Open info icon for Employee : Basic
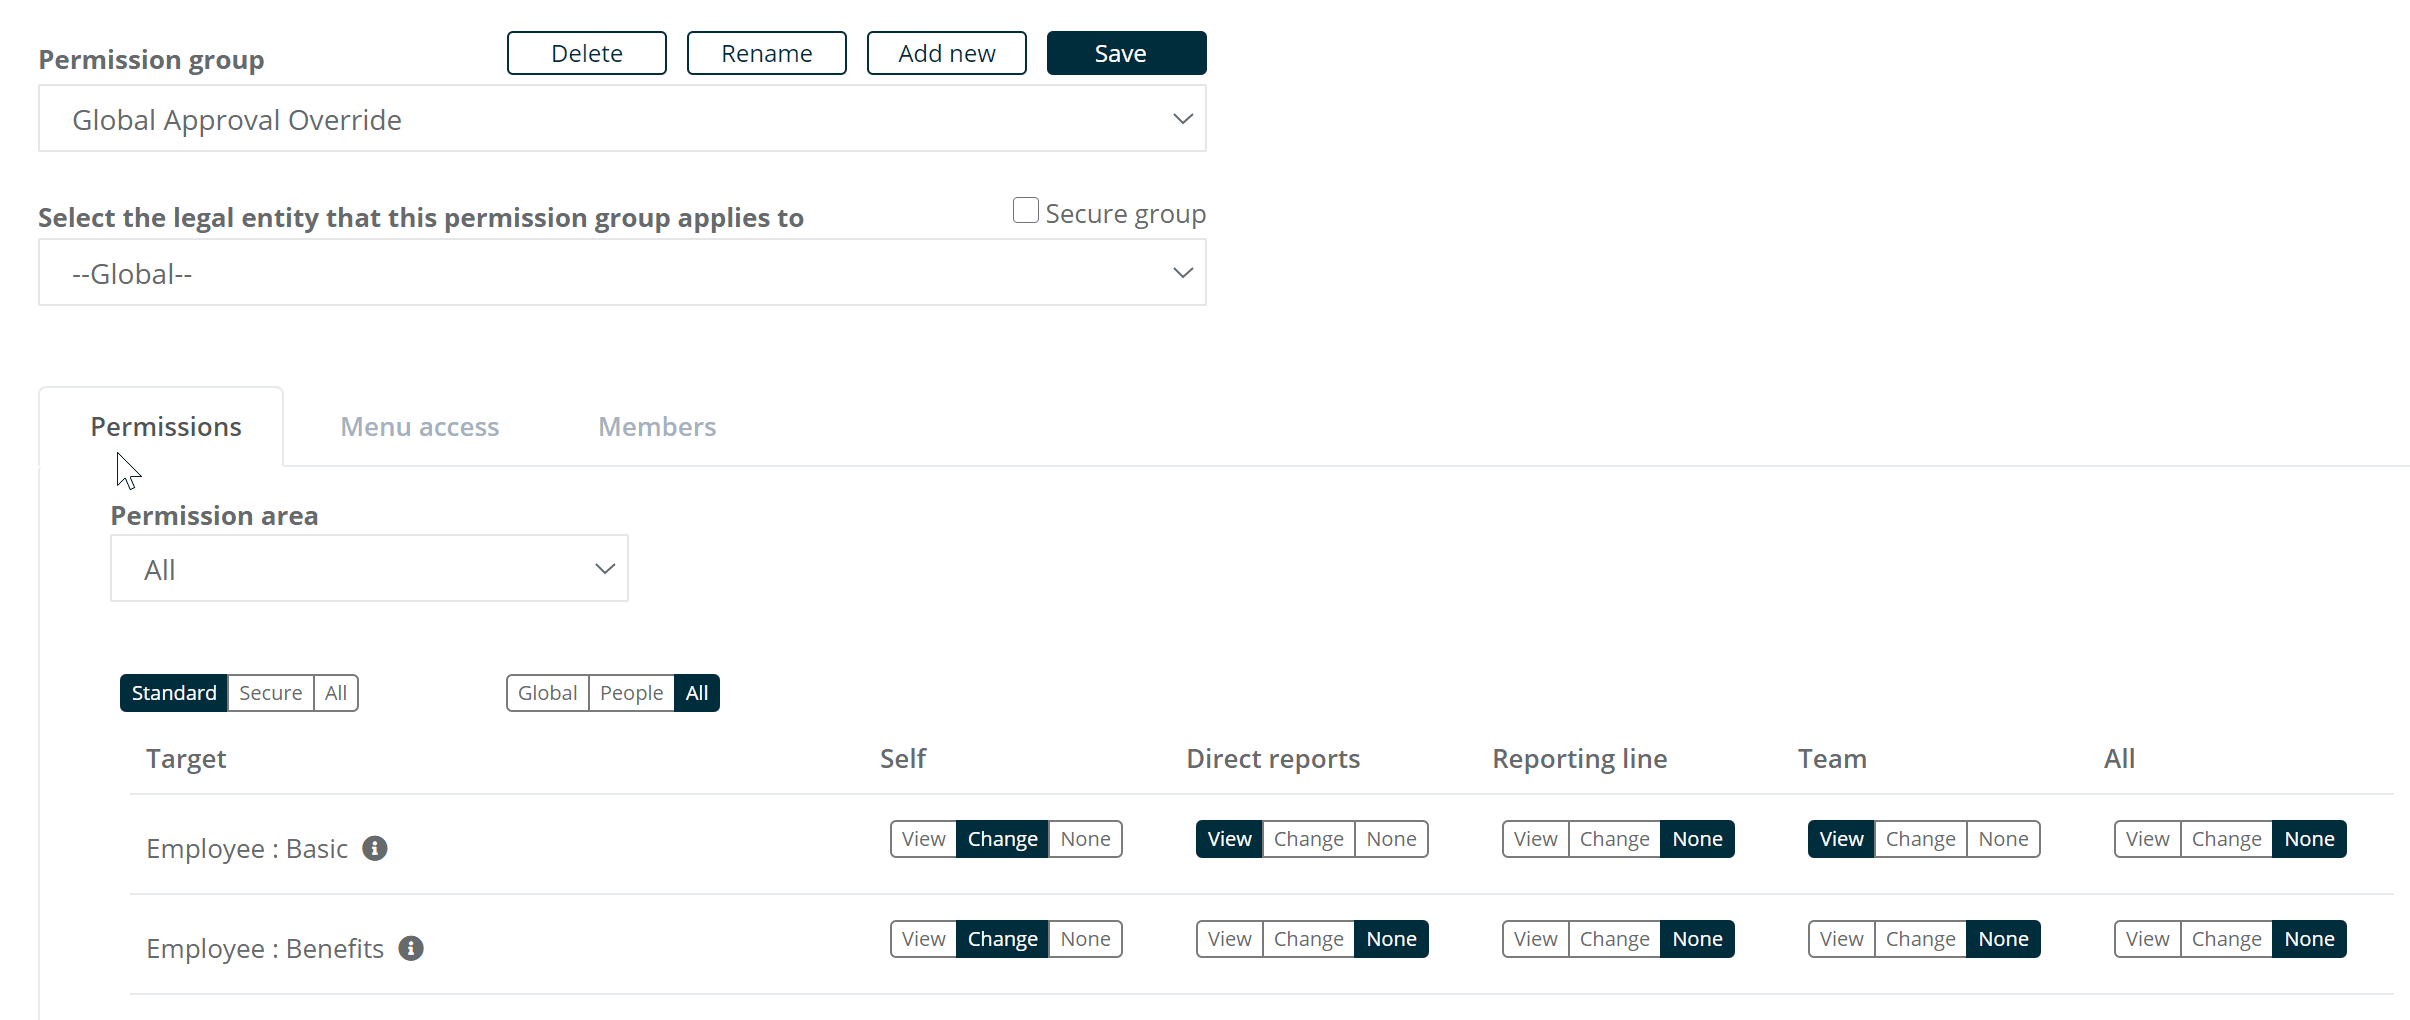 click(x=375, y=848)
